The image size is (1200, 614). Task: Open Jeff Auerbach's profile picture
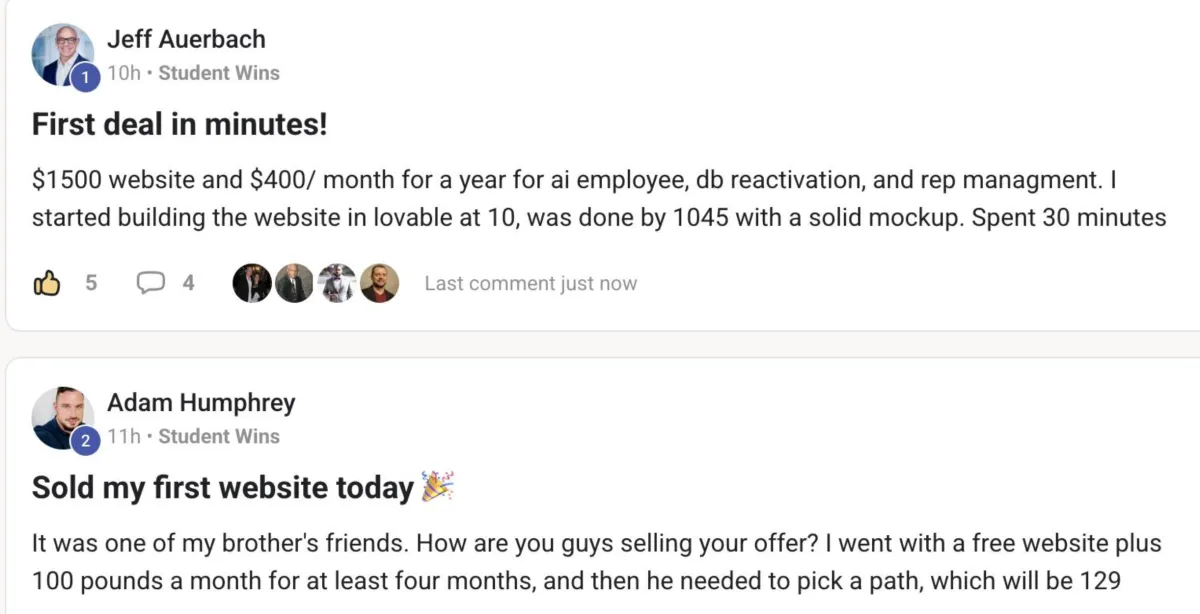pyautogui.click(x=60, y=53)
